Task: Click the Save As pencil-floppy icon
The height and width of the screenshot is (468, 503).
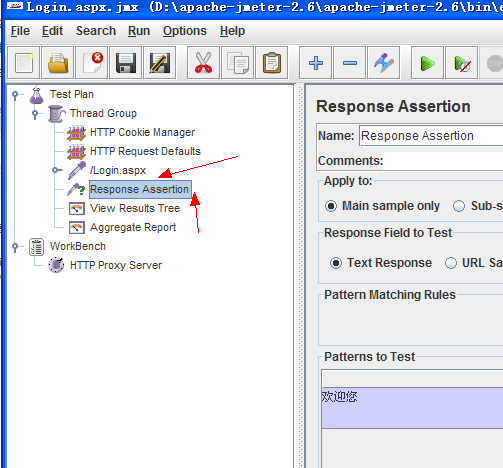Action: [160, 63]
